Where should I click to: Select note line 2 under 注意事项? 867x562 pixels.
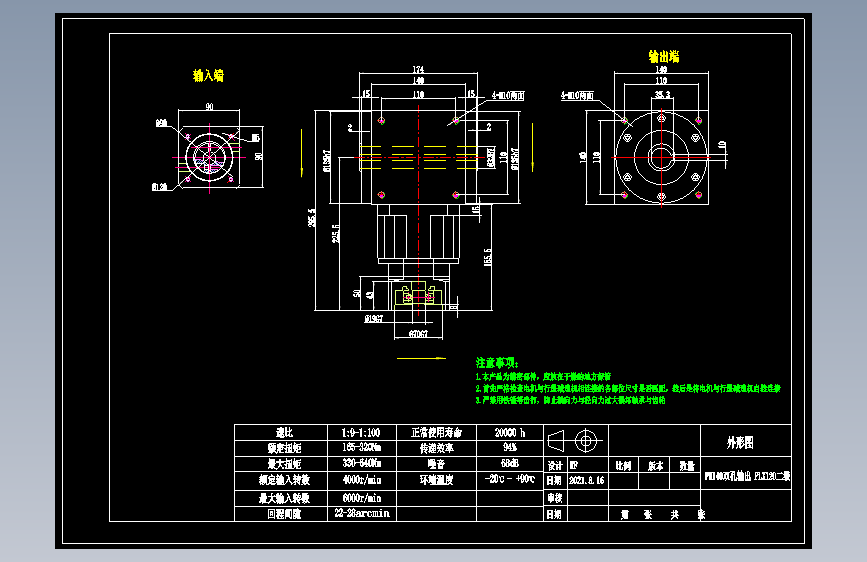628,388
